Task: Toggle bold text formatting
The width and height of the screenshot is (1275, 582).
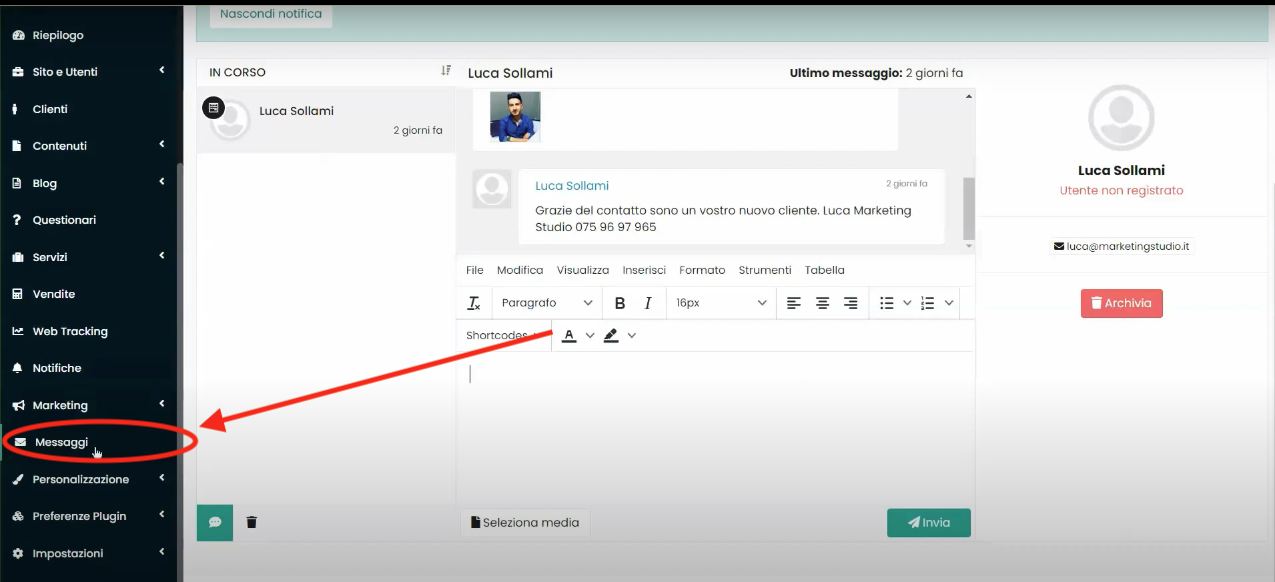Action: (620, 303)
